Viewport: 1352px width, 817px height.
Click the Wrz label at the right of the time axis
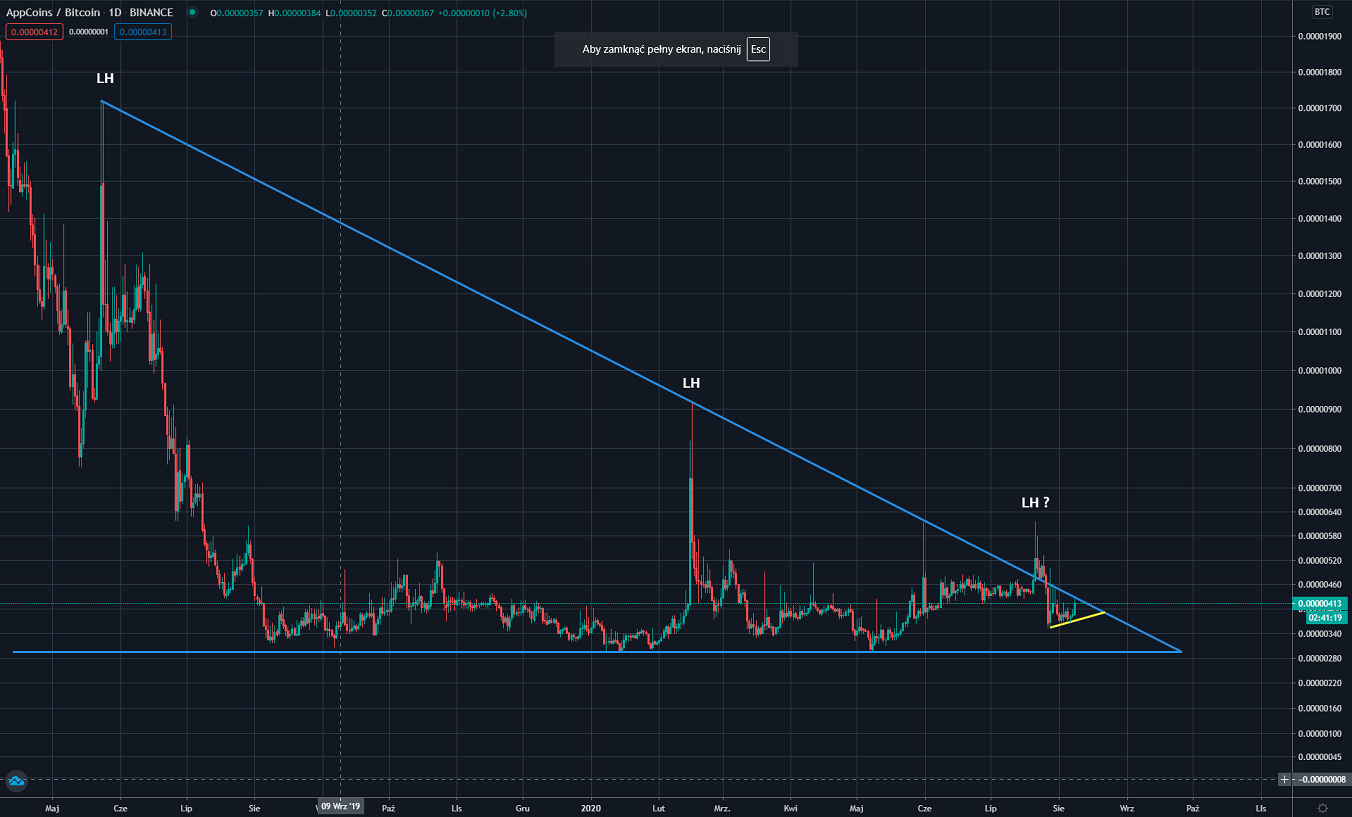tap(1127, 807)
